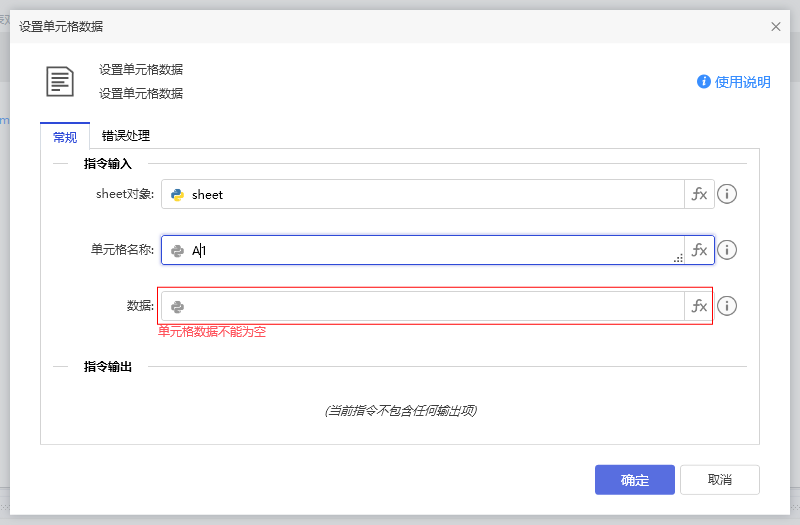This screenshot has width=800, height=525.
Task: Click the fx button for sheet对象
Action: [699, 194]
